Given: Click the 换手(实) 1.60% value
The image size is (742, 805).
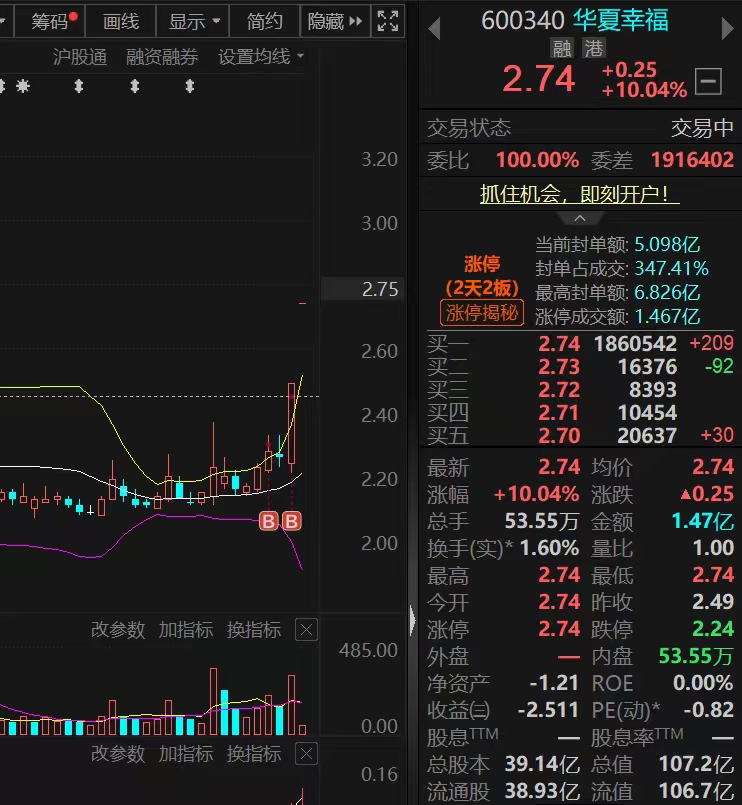Looking at the screenshot, I should click(549, 548).
